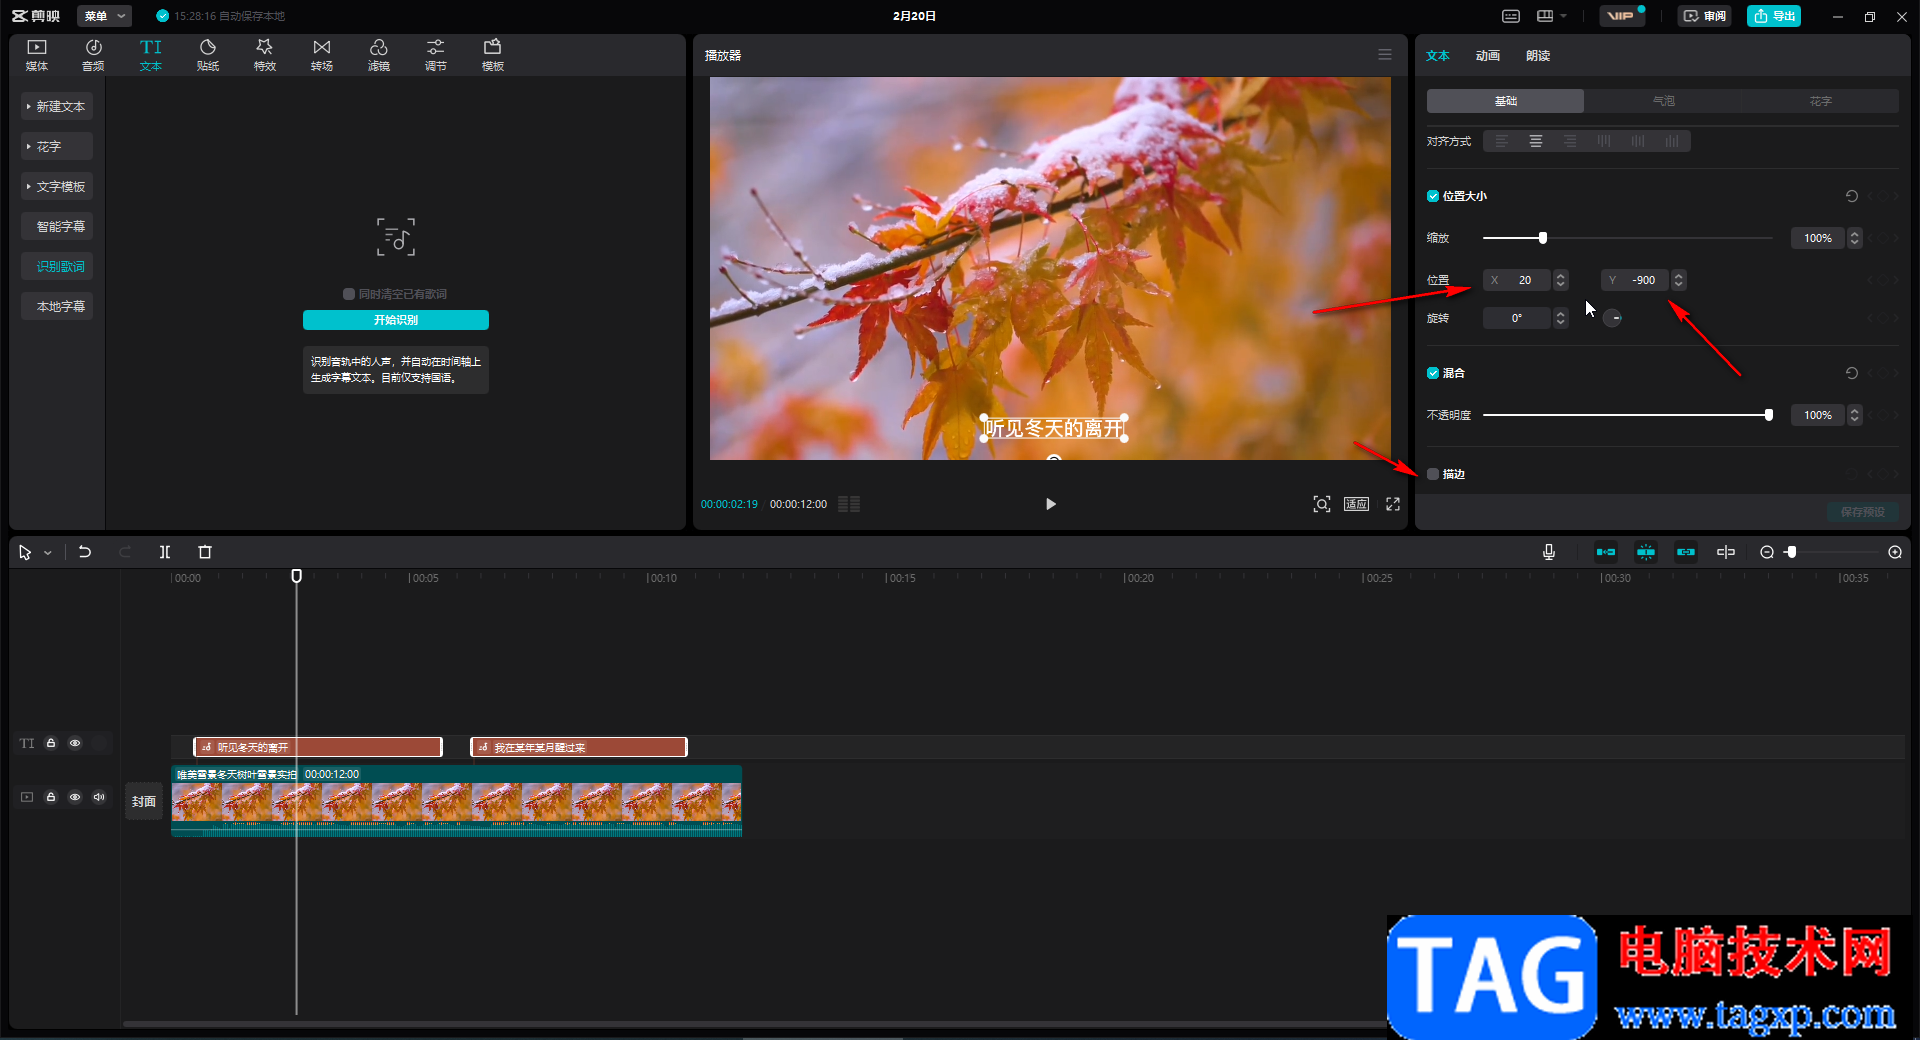Screen dimensions: 1920x1040
Task: Reset the 位置大小 section with reset icon
Action: tap(1852, 196)
